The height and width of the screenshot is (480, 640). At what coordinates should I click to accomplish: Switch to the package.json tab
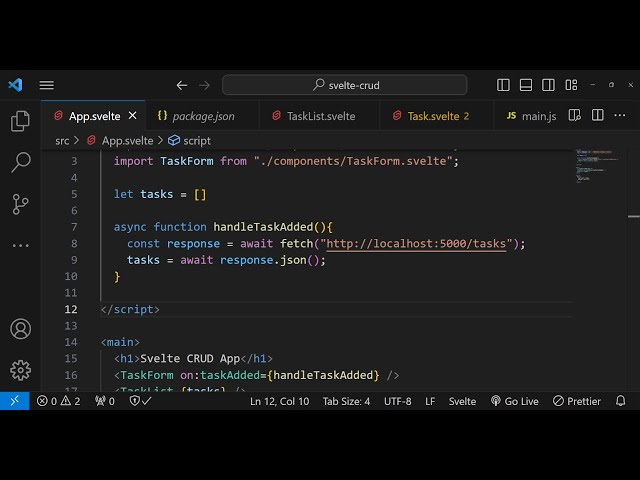[203, 116]
